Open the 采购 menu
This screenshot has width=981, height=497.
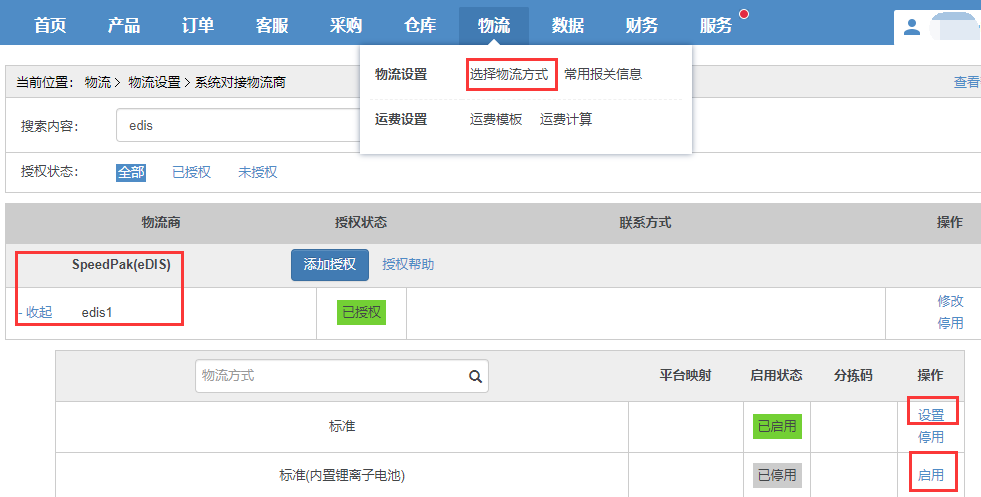tap(345, 25)
